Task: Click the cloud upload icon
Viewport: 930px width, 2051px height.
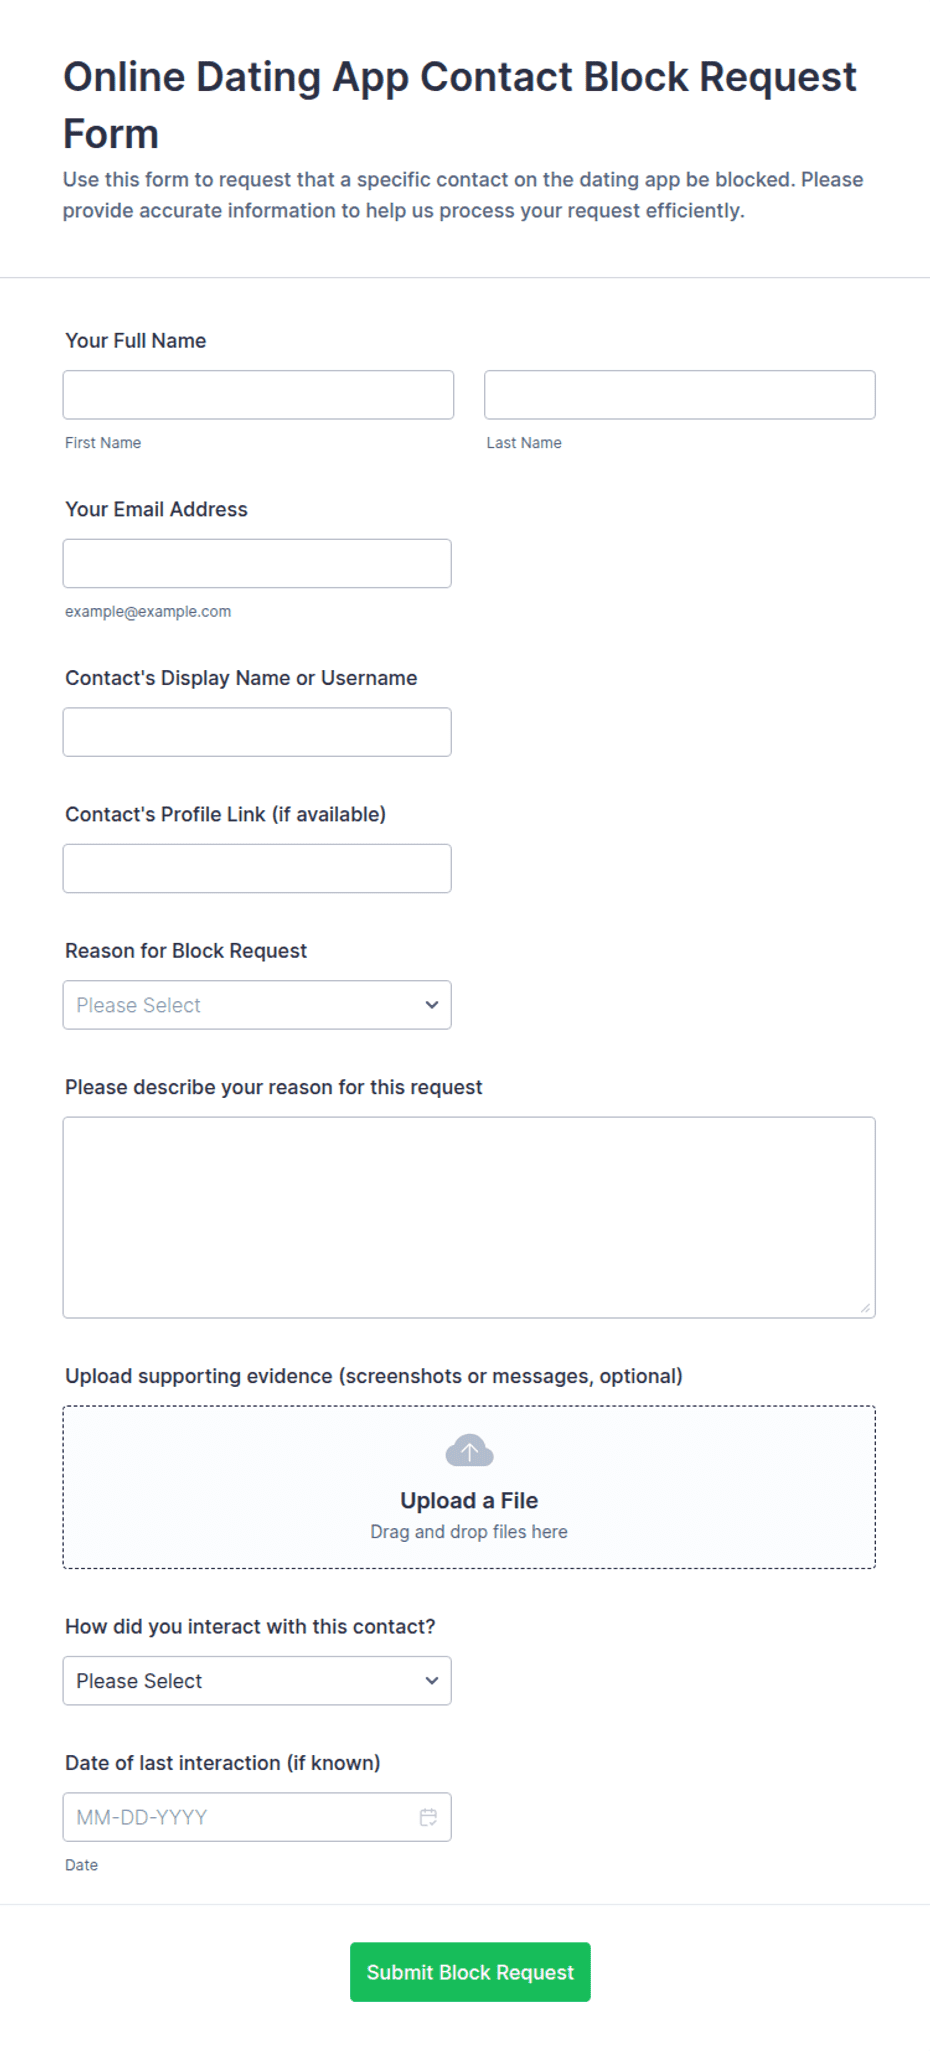Action: [469, 1450]
